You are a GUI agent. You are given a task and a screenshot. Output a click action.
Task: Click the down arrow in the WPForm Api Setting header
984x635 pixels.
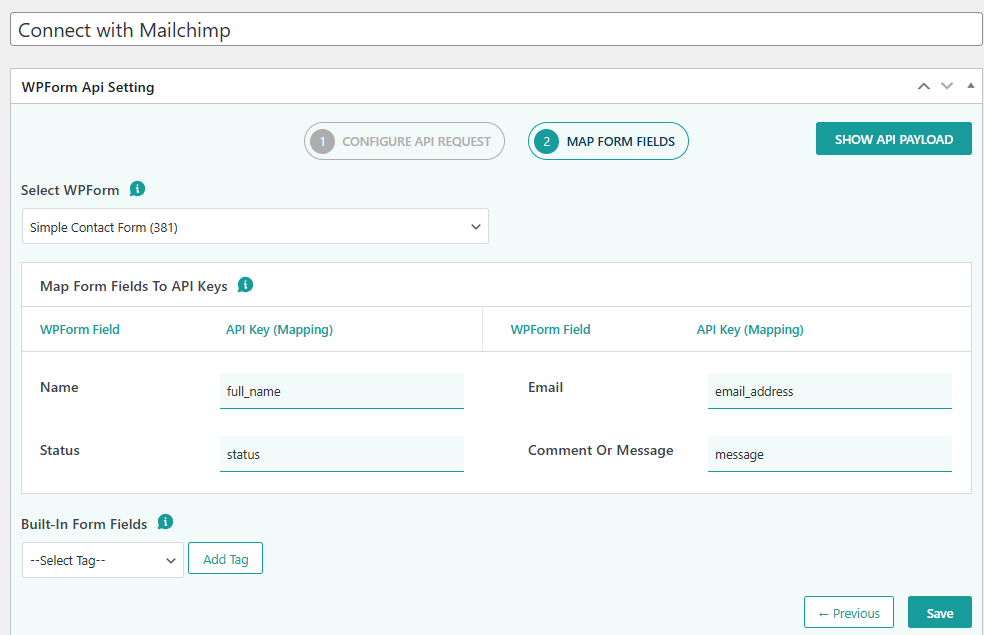tap(946, 86)
